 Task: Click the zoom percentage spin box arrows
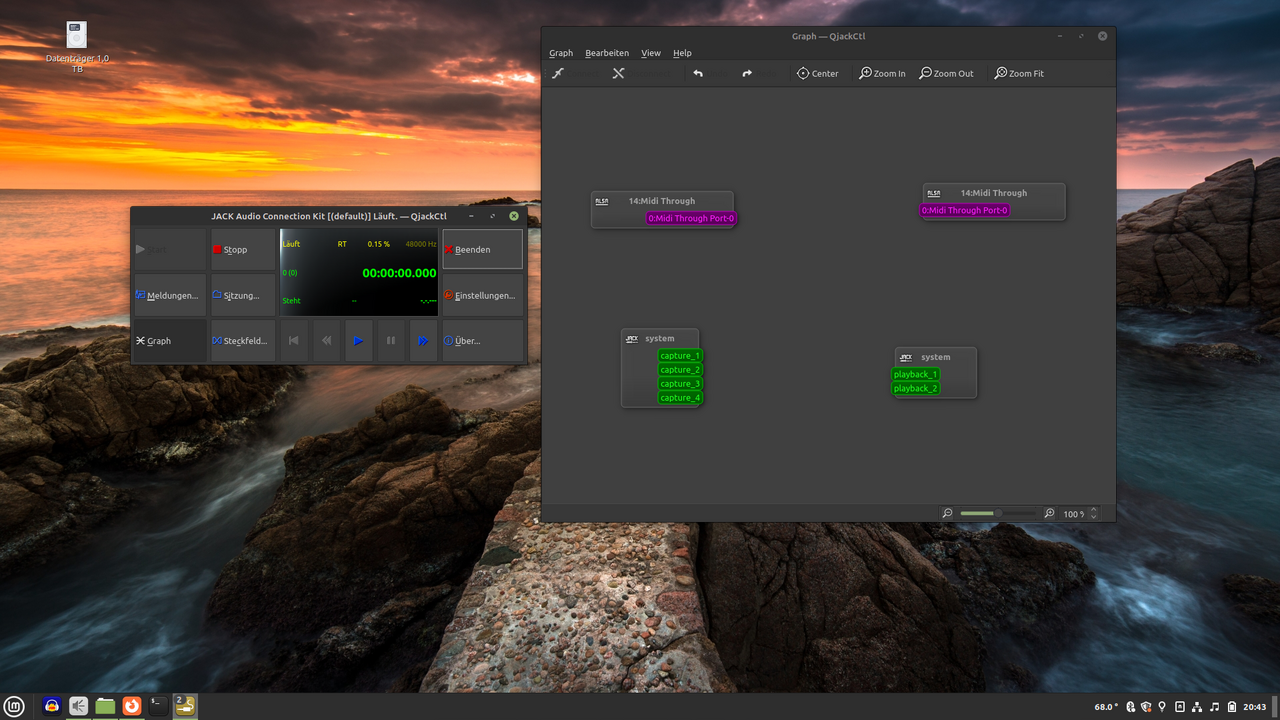point(1093,513)
